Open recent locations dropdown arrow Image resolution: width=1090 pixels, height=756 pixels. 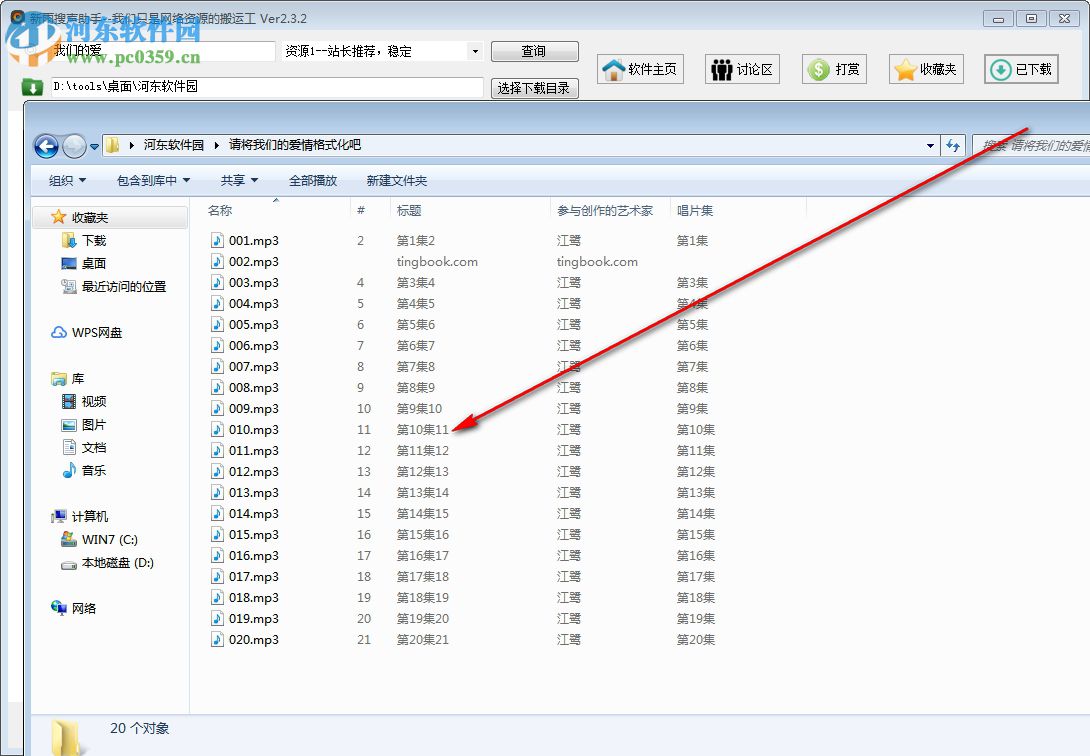[95, 147]
